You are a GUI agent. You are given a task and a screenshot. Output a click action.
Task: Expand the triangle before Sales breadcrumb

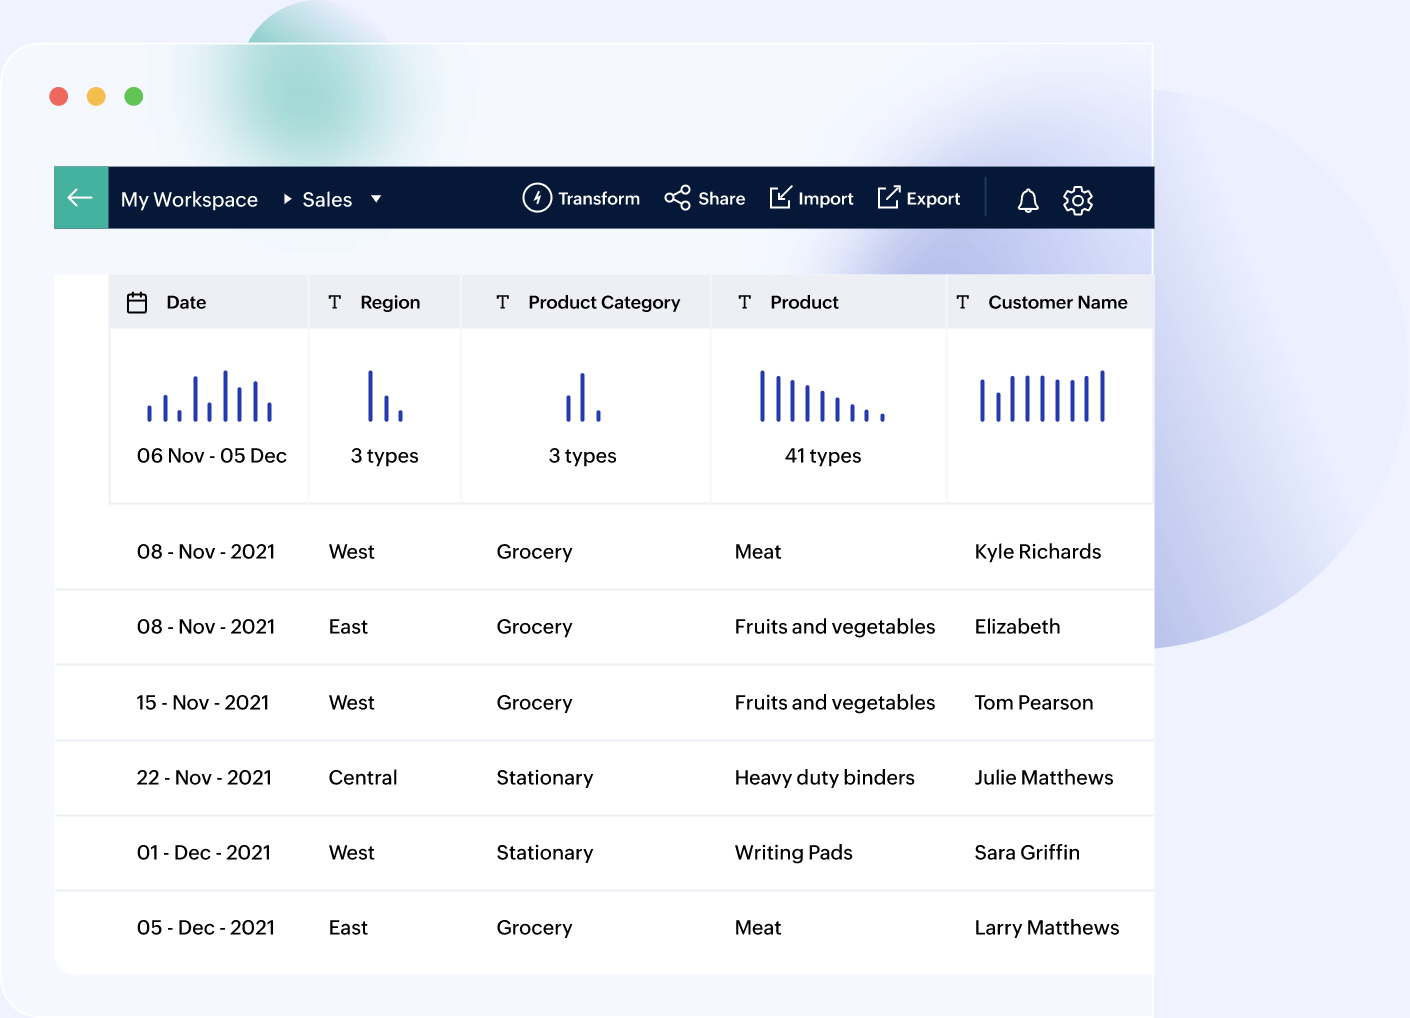pyautogui.click(x=287, y=199)
